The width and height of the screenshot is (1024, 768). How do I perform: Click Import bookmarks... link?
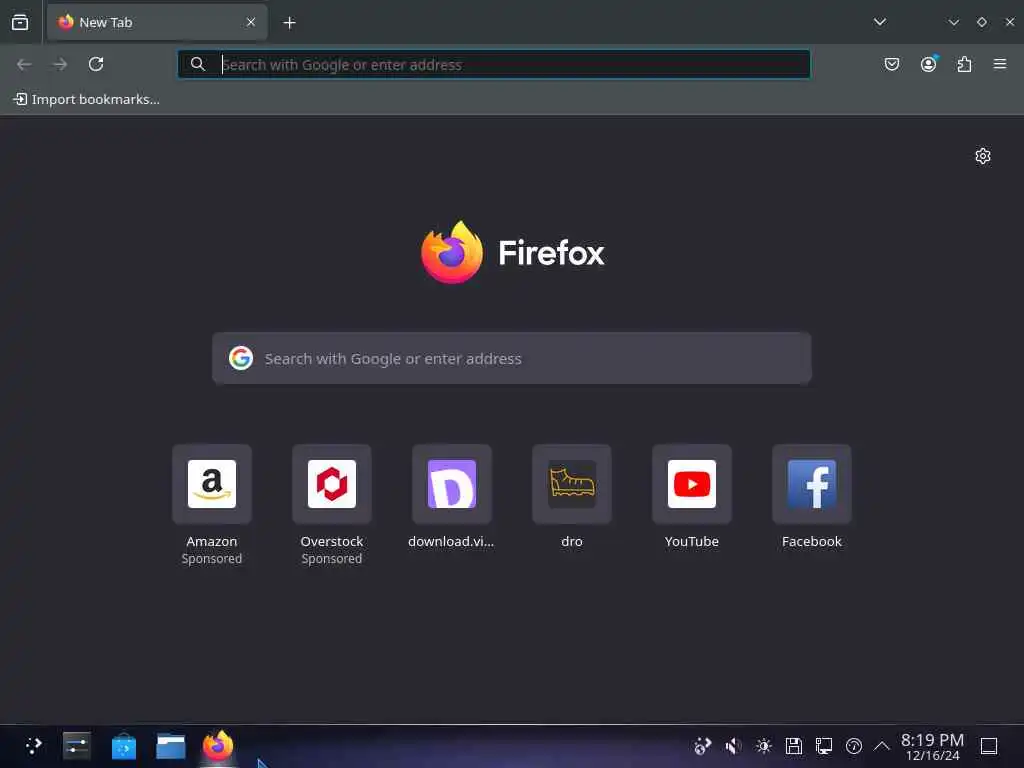pyautogui.click(x=86, y=99)
